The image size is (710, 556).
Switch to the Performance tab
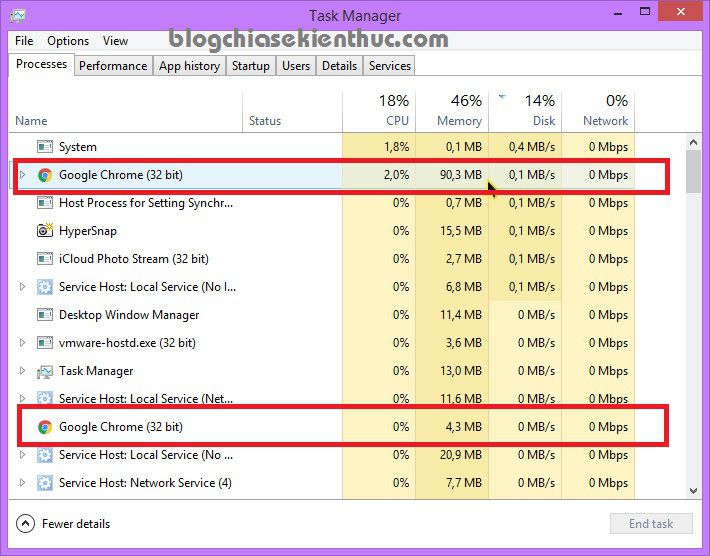tap(113, 66)
